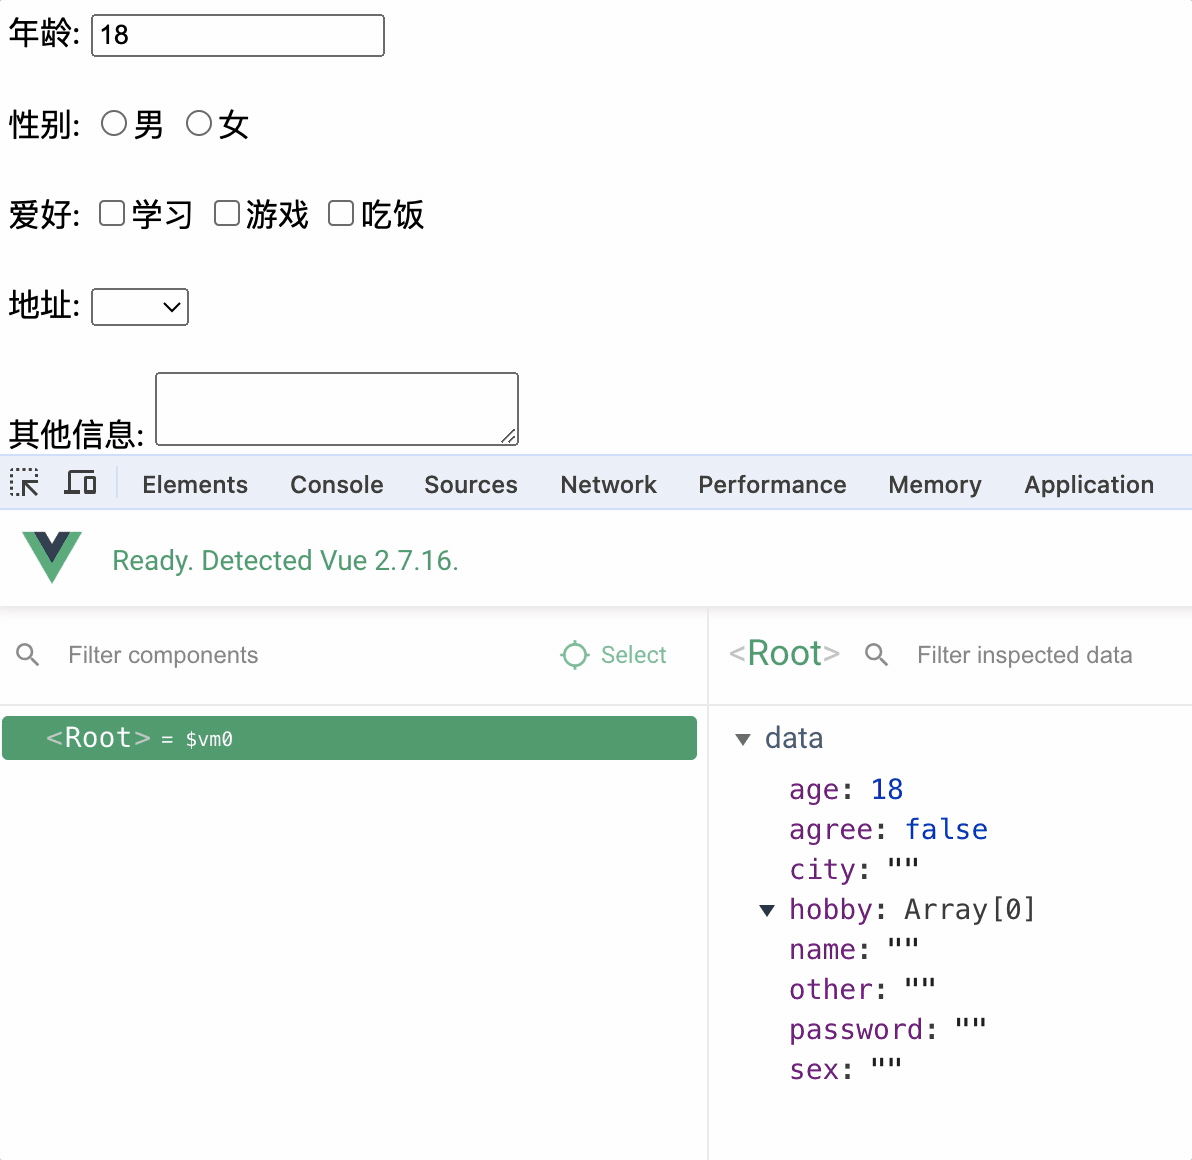Click the Select component button
1192x1160 pixels.
(613, 654)
